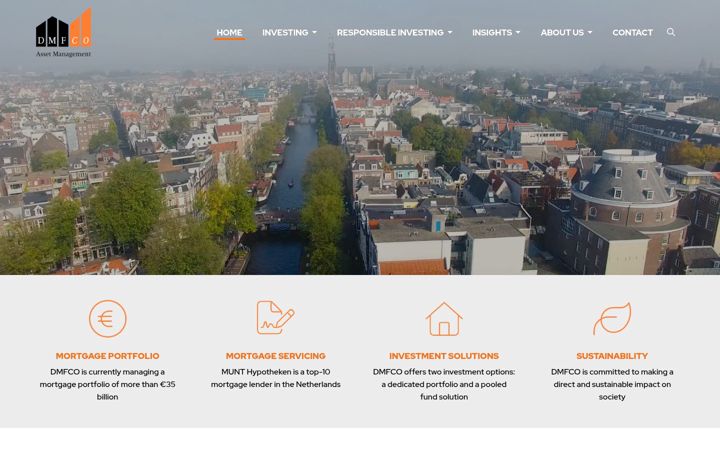Expand the Responsible Investing dropdown arrow

pos(450,33)
